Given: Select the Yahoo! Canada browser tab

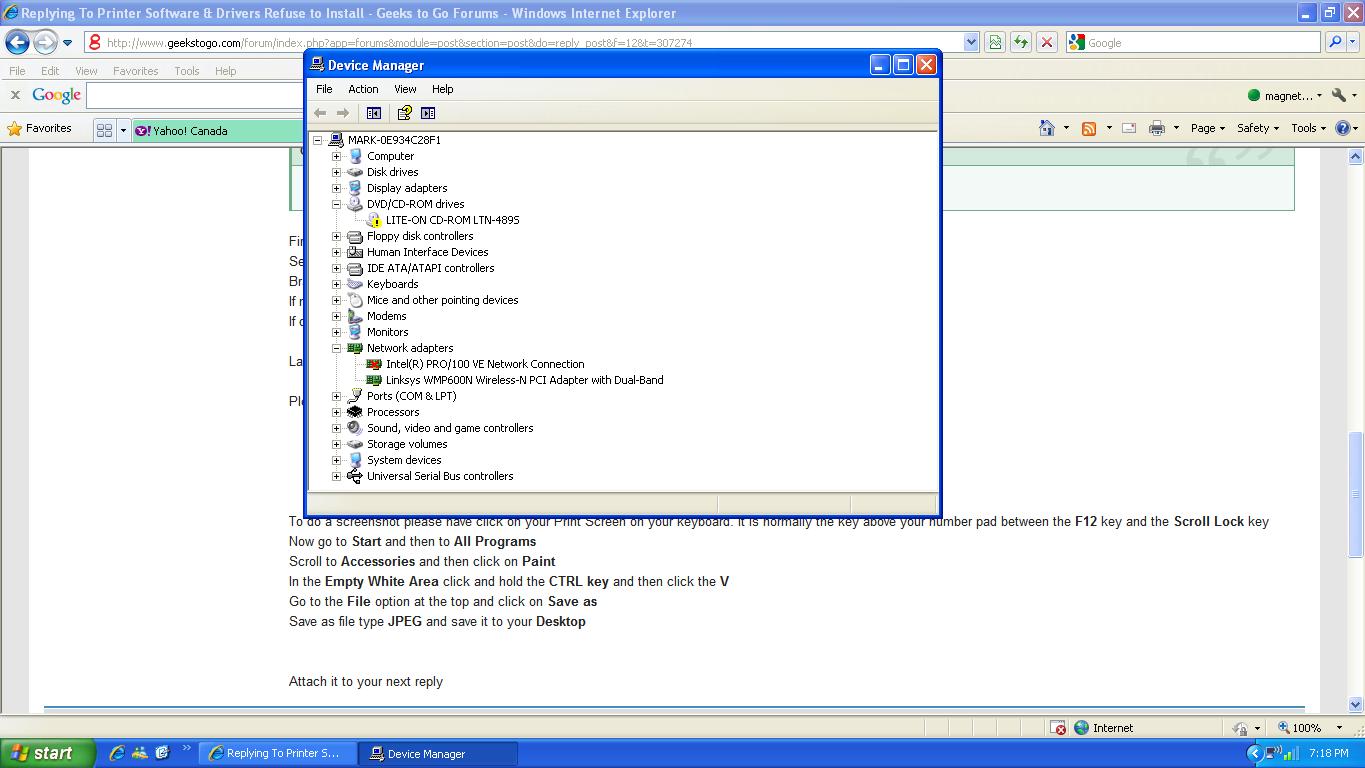Looking at the screenshot, I should pyautogui.click(x=217, y=131).
